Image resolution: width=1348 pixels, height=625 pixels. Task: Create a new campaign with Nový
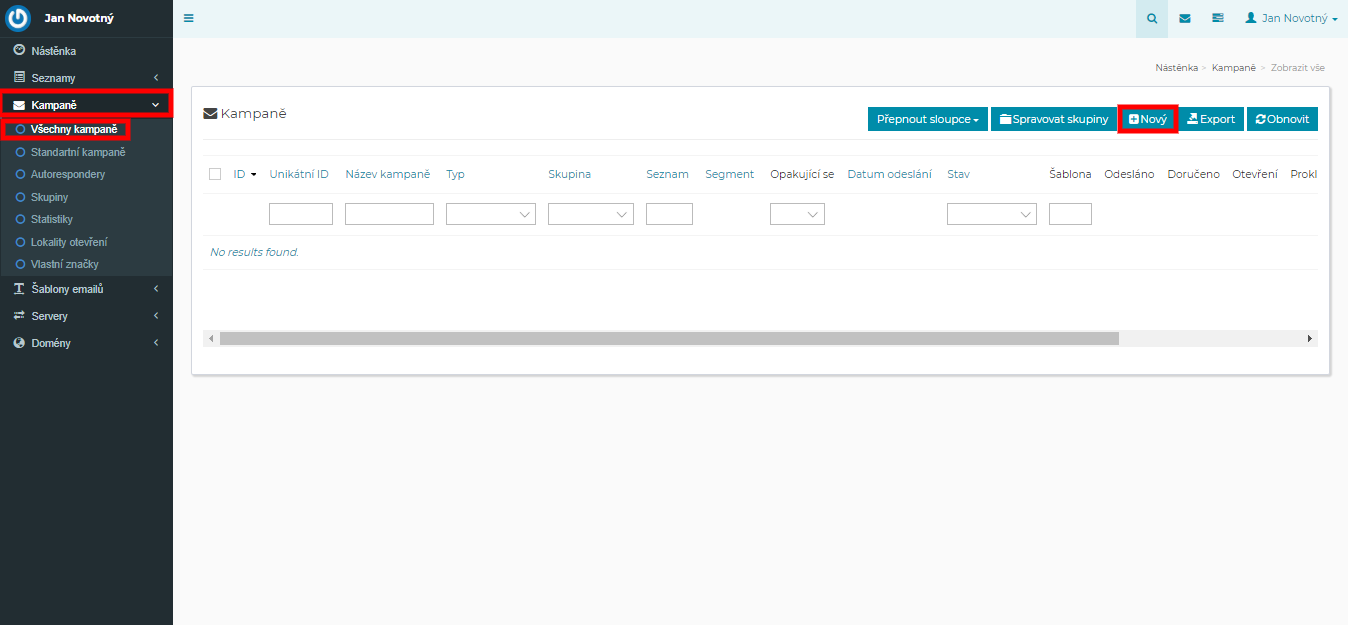(1148, 119)
